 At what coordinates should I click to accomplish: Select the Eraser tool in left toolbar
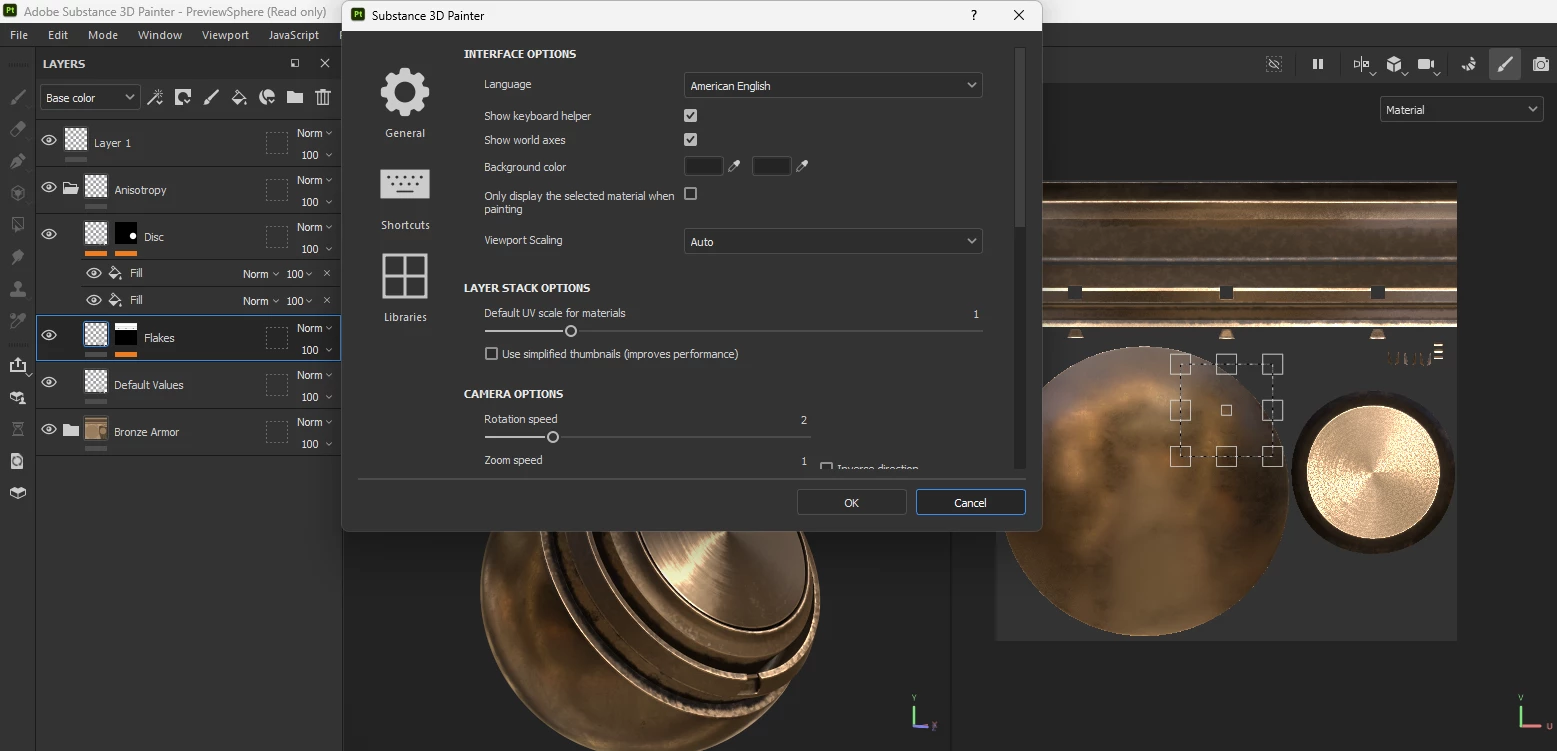(17, 129)
